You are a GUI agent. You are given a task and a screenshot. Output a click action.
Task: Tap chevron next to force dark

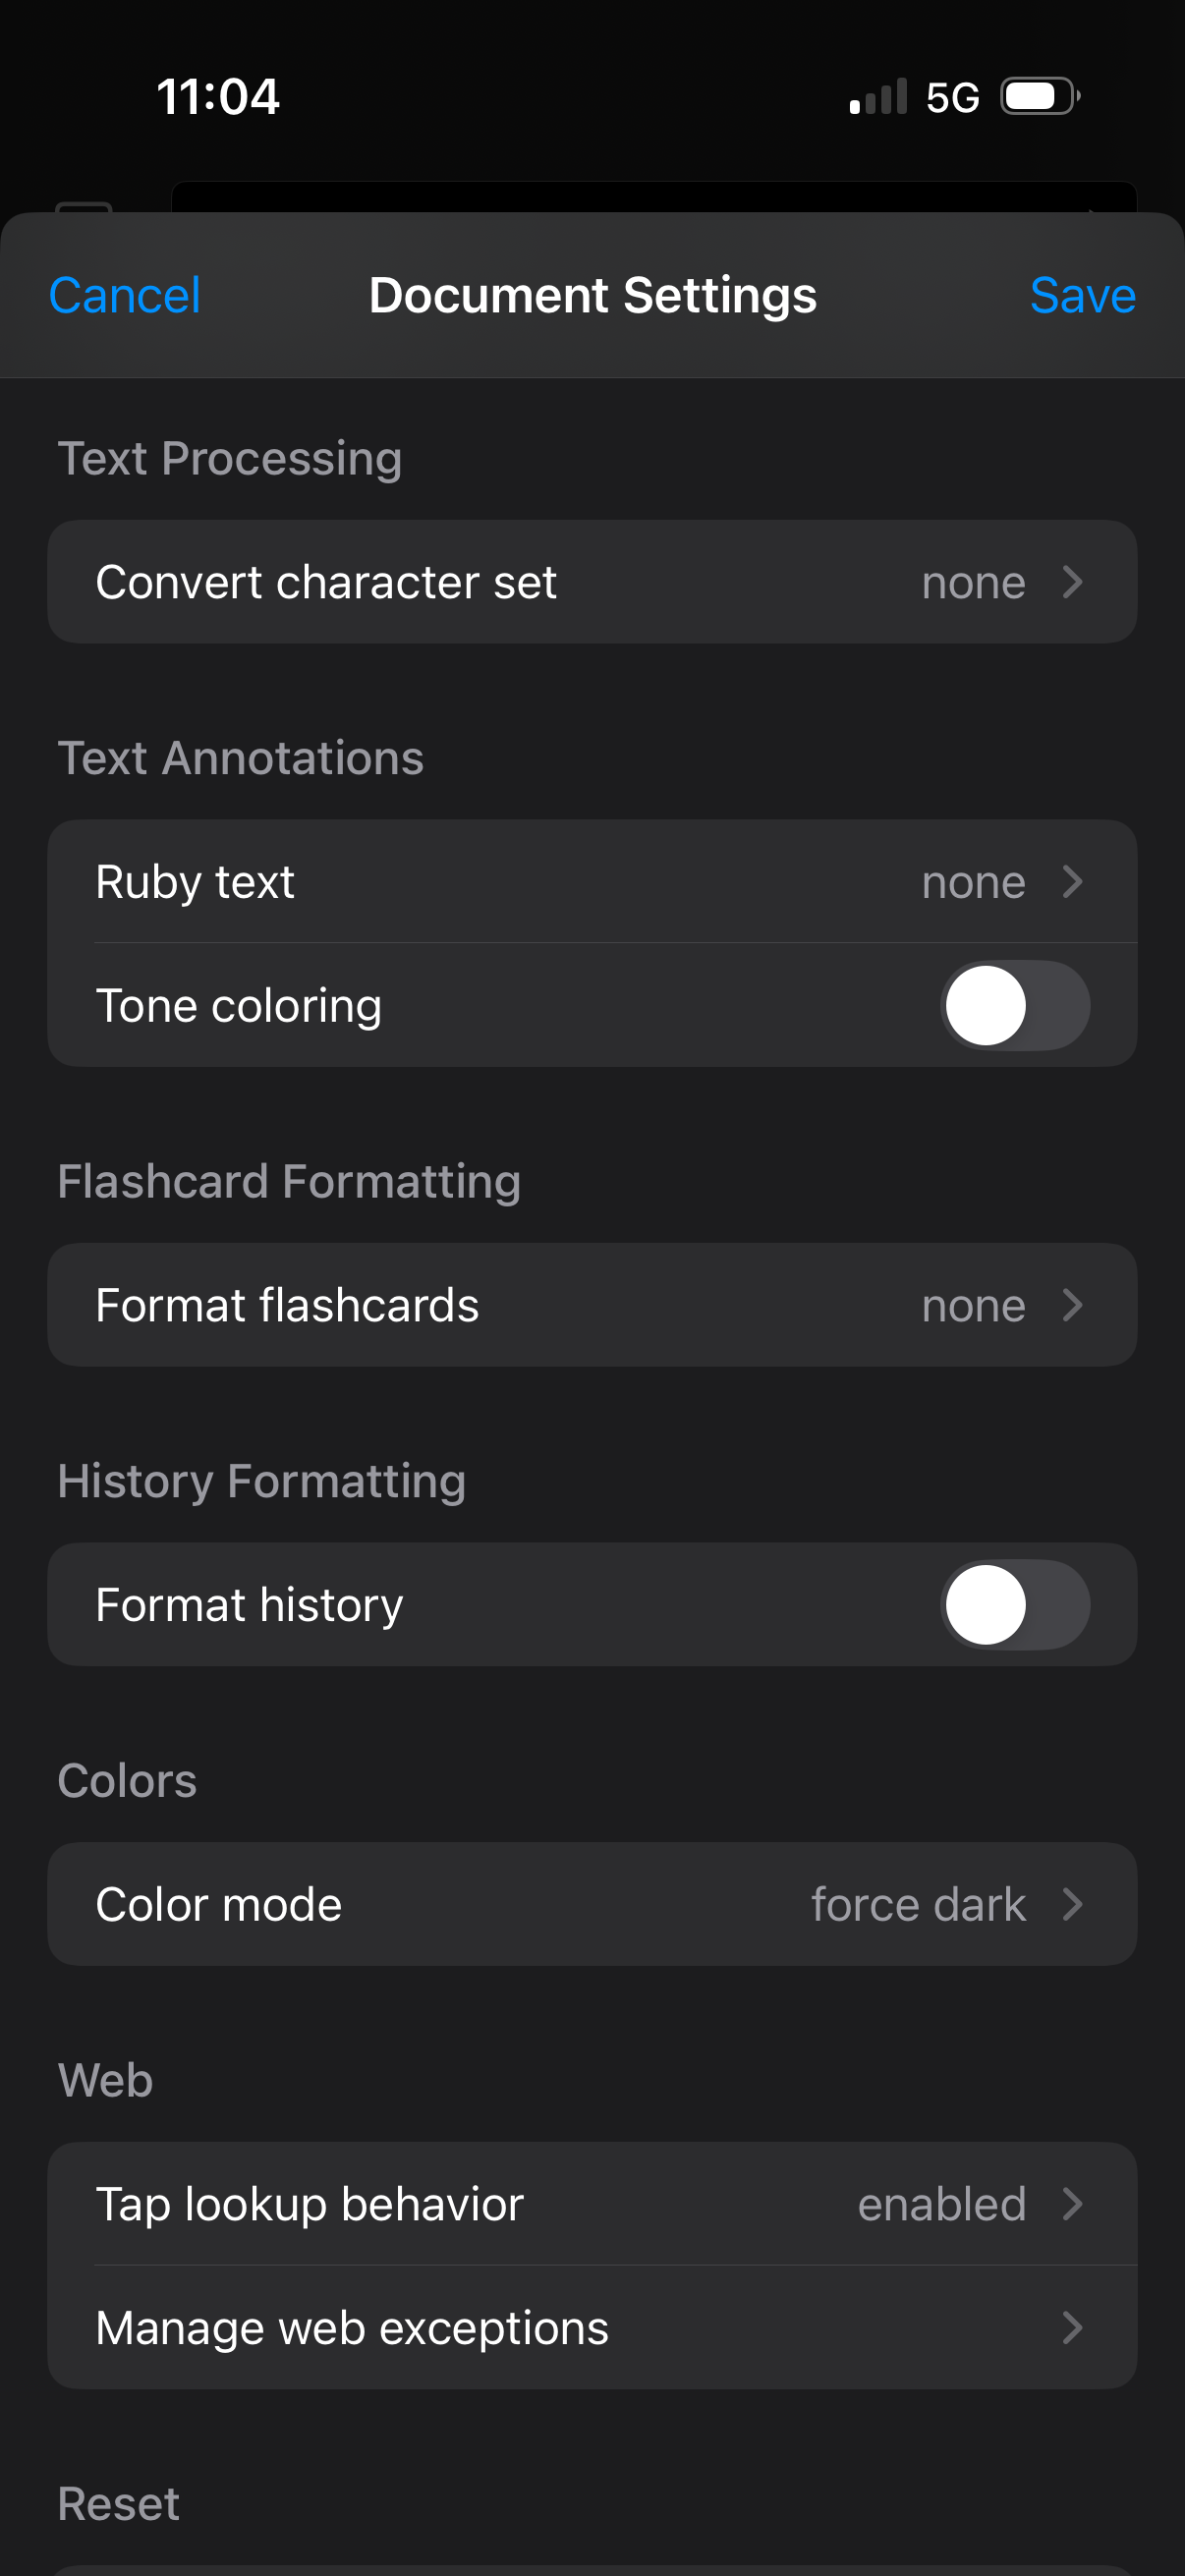[1073, 1904]
